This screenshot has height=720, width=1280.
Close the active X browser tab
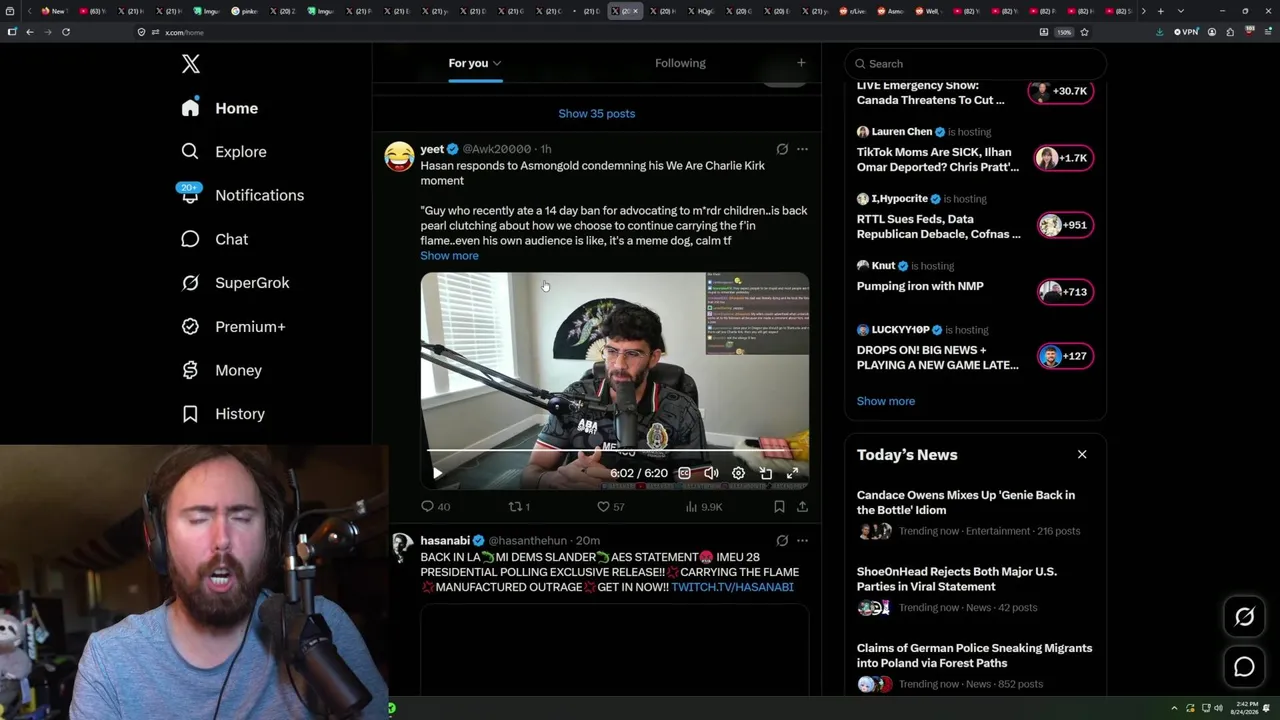(x=635, y=11)
